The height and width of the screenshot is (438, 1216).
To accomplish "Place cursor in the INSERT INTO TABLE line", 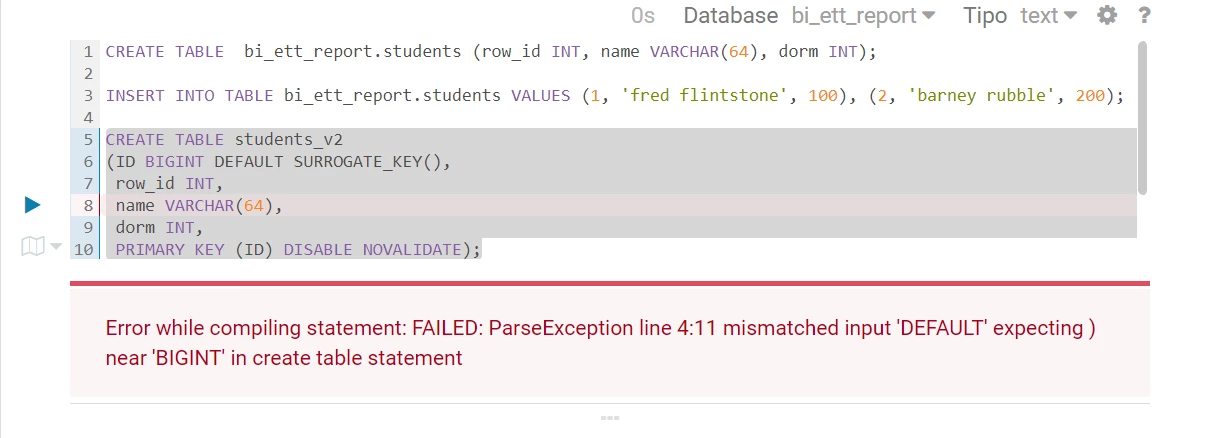I will coord(615,96).
